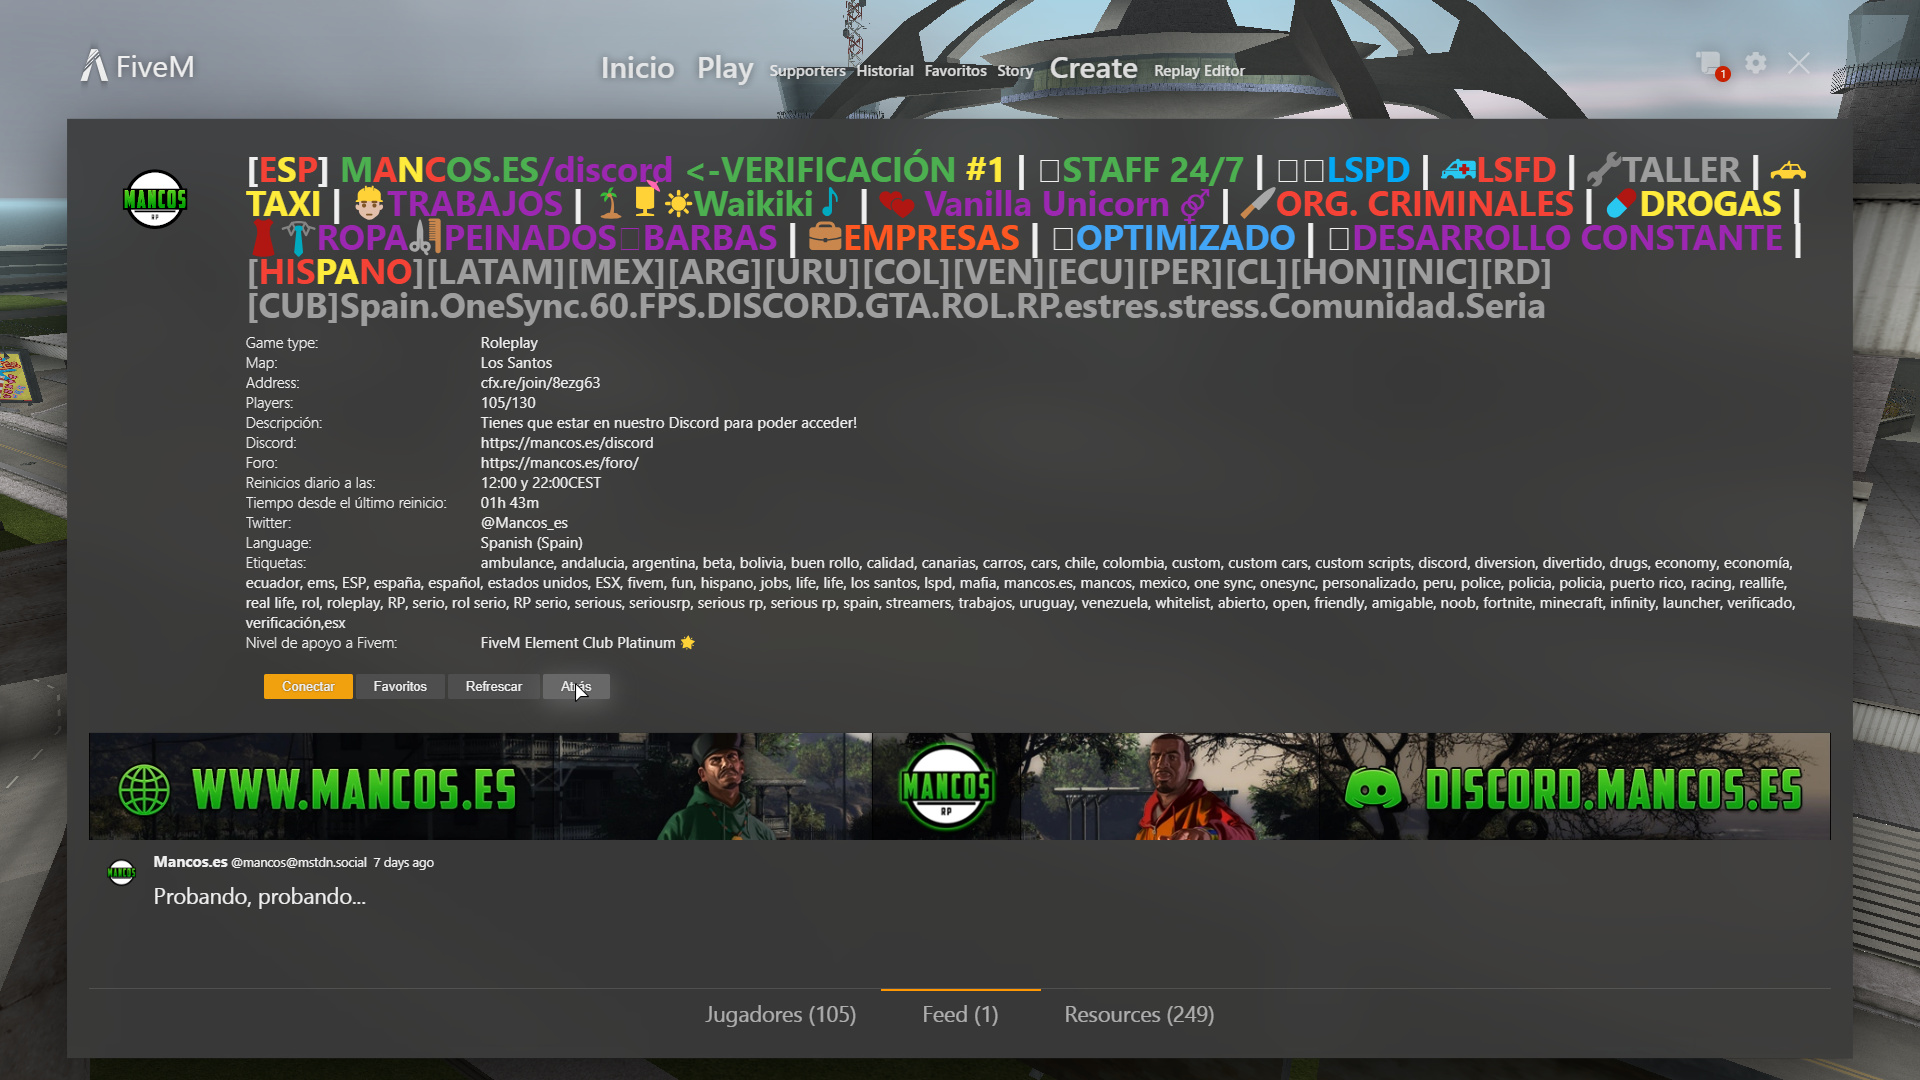The height and width of the screenshot is (1080, 1920).
Task: Close FiveM with the X icon
Action: pos(1799,63)
